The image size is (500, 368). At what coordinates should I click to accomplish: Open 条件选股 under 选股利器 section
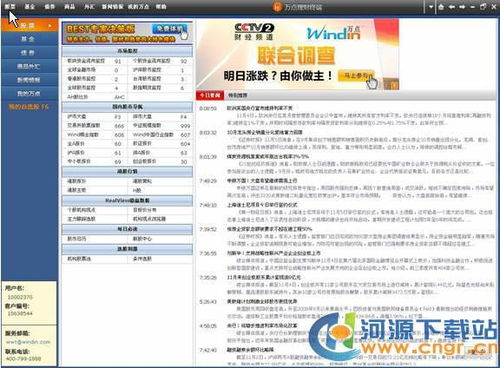142,259
